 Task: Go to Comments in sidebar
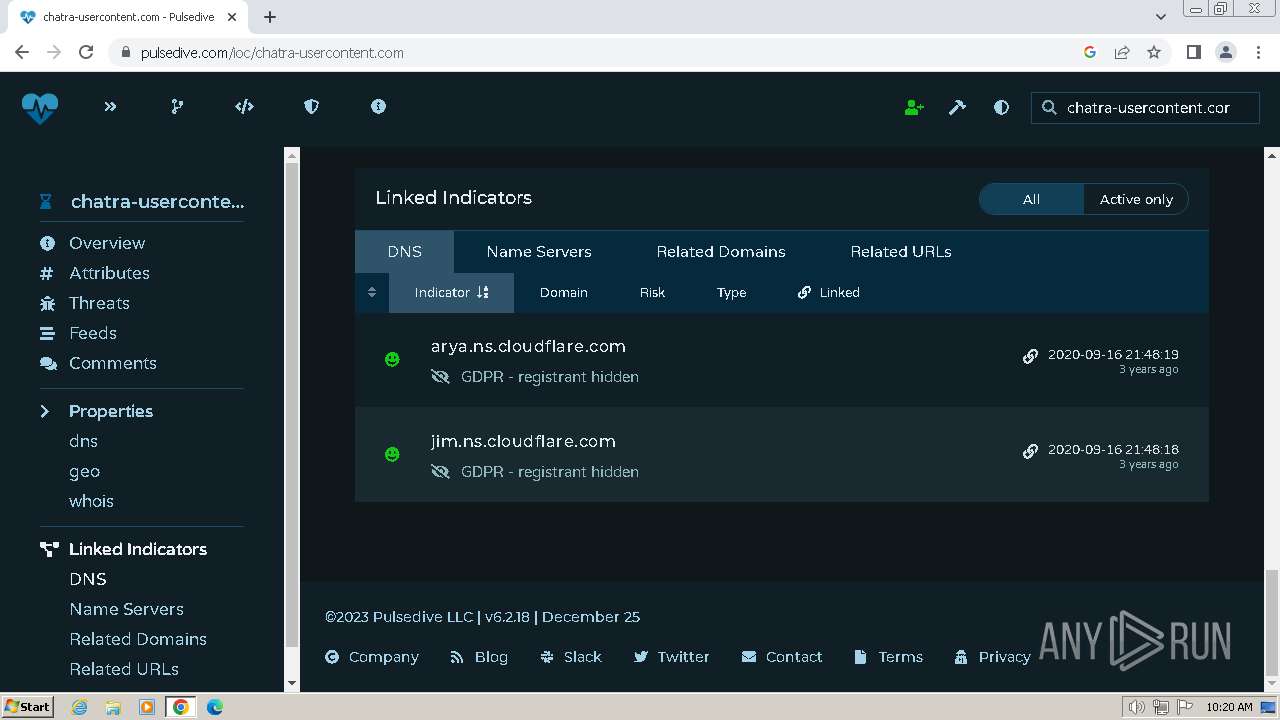113,363
